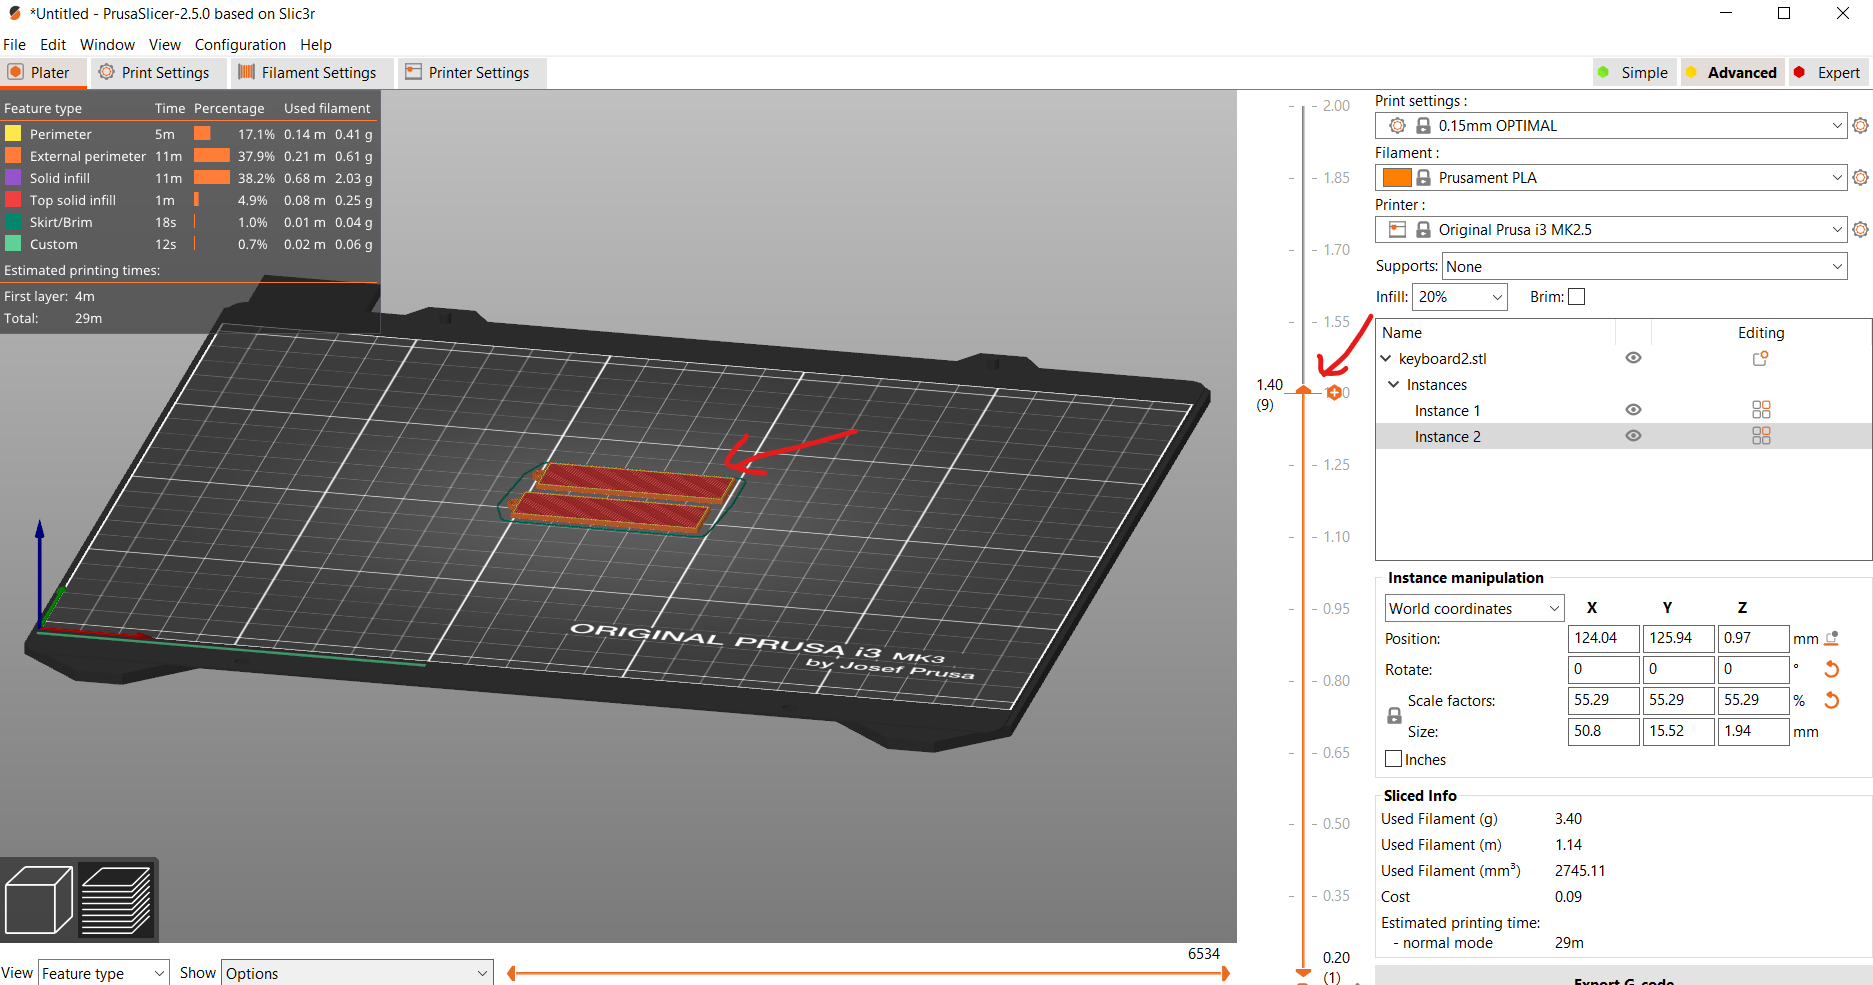Click the editing icon for keyboard2.stl

[1761, 359]
